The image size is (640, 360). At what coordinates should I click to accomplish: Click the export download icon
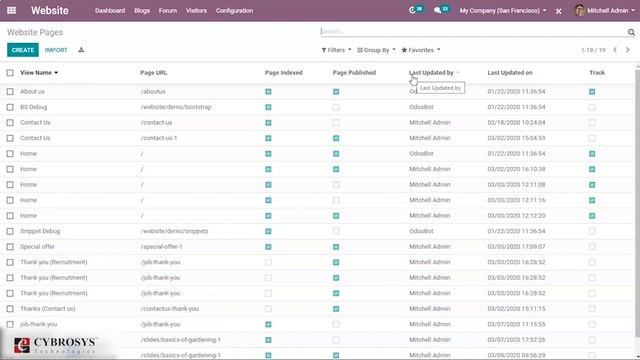(81, 50)
